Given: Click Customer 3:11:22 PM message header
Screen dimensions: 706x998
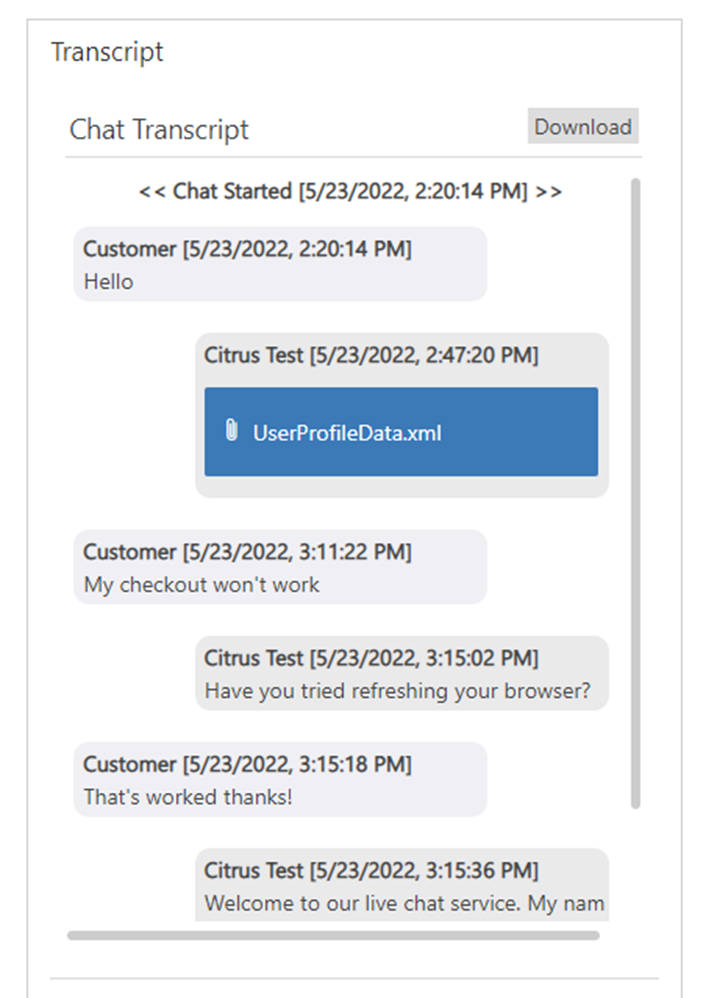Looking at the screenshot, I should pyautogui.click(x=247, y=551).
